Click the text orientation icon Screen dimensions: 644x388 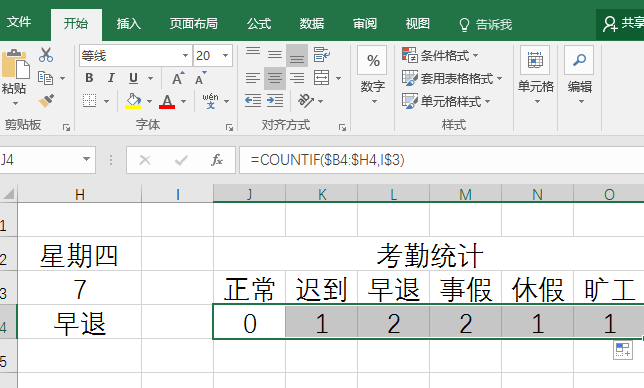[x=306, y=101]
